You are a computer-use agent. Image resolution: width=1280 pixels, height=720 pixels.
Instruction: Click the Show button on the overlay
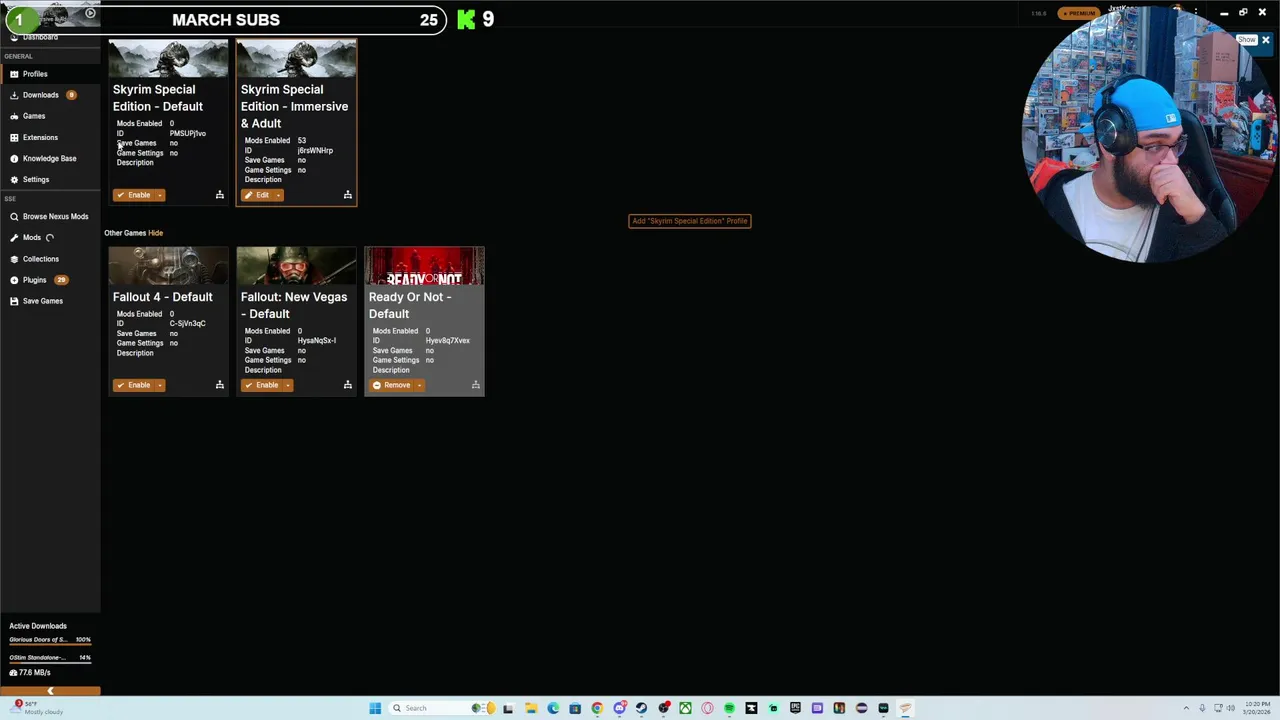click(1246, 40)
